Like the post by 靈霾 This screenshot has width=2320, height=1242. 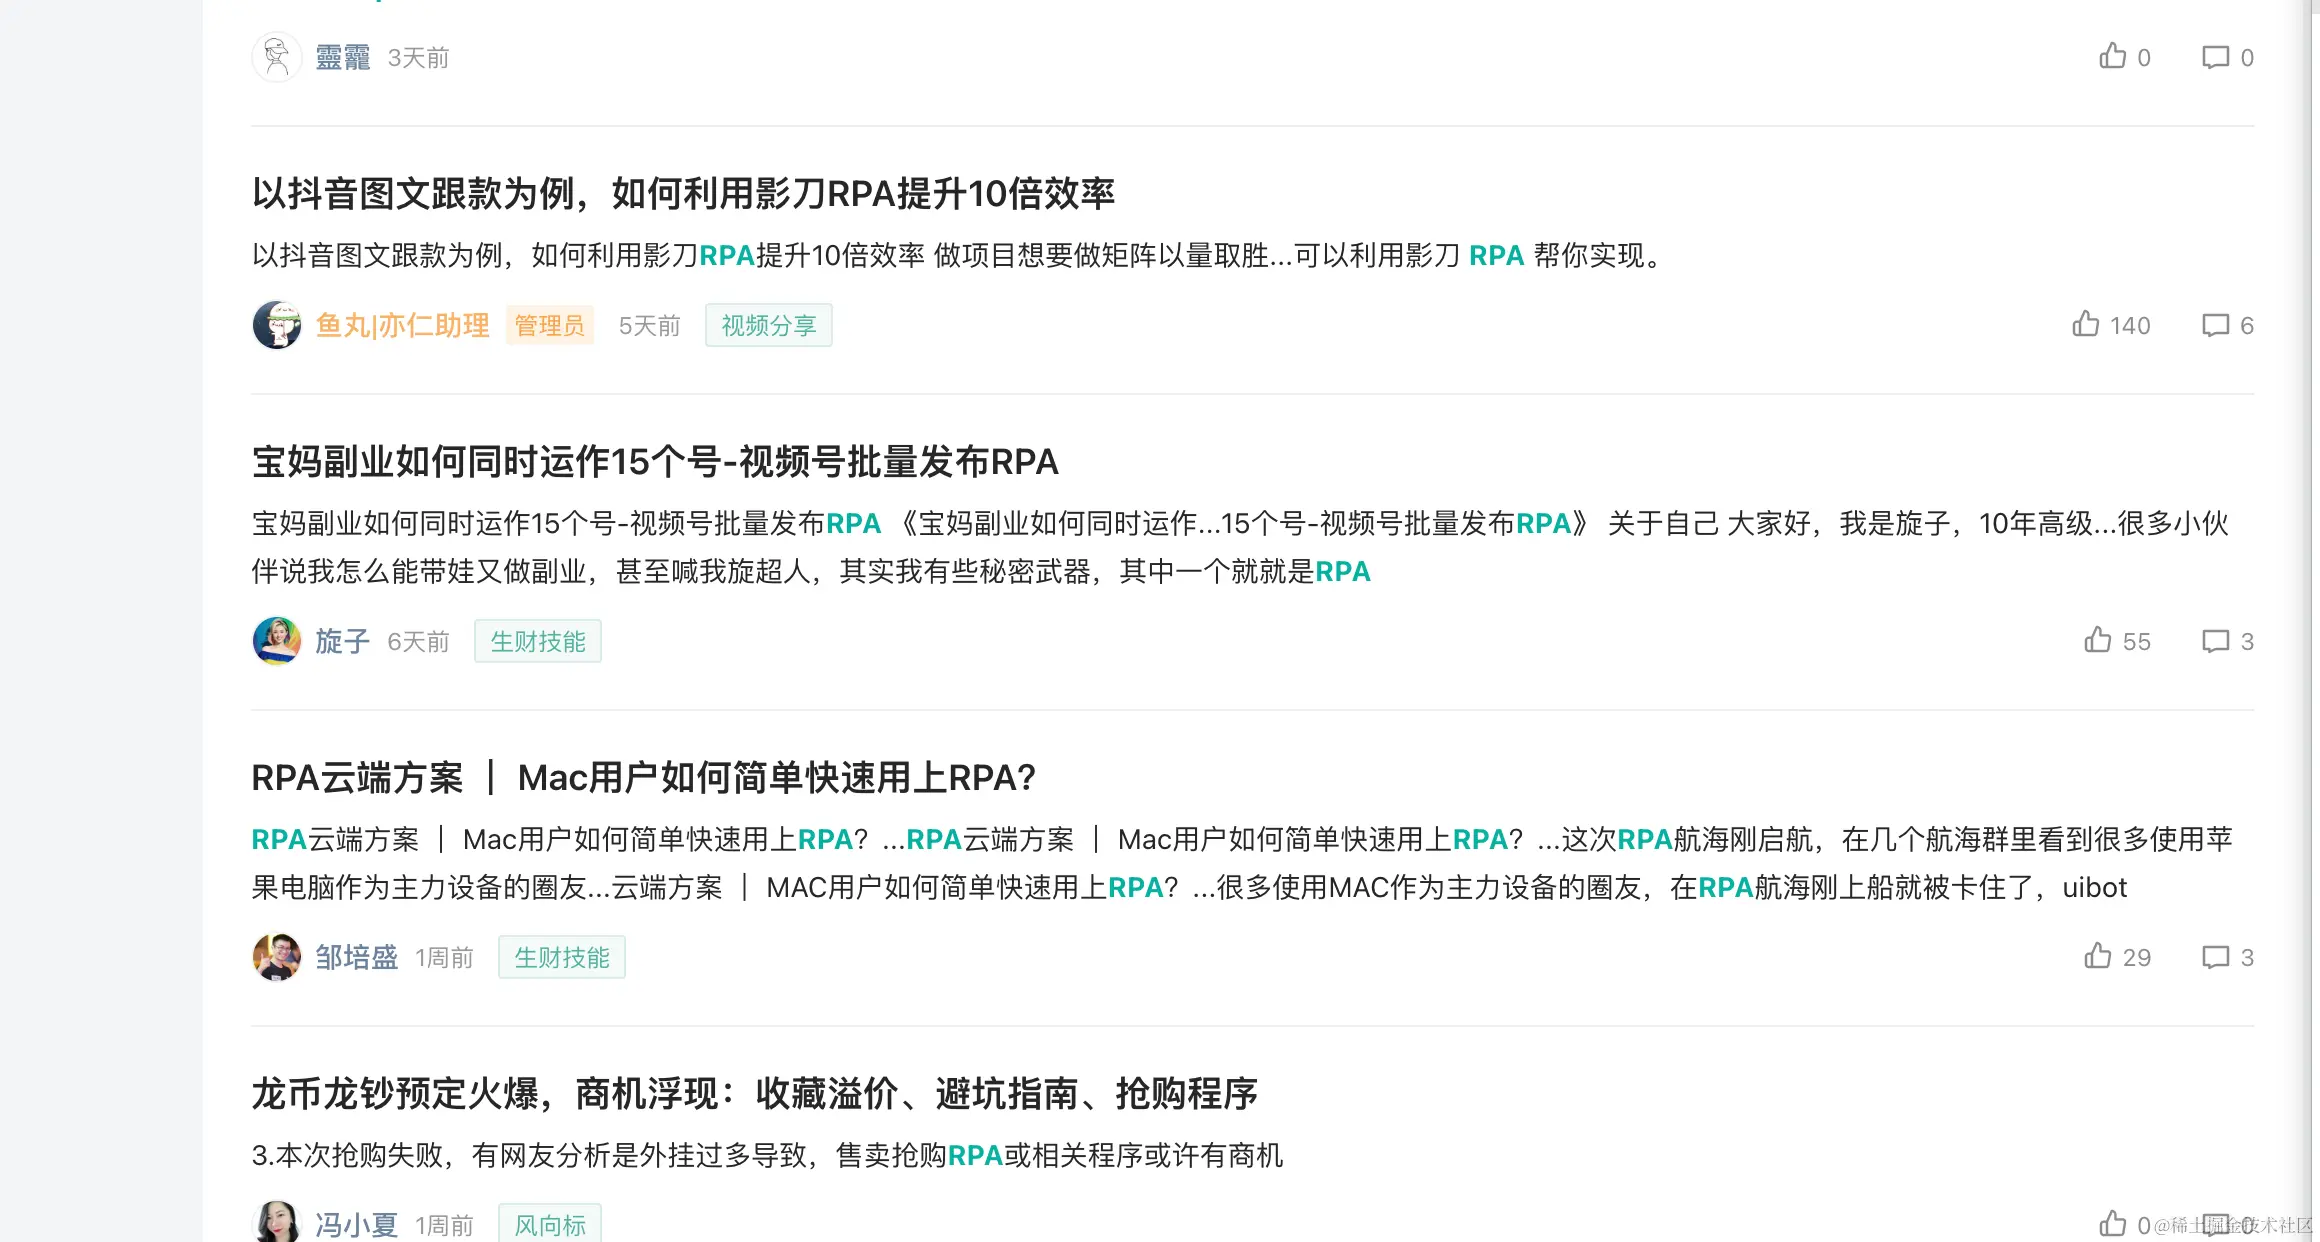[x=2112, y=57]
